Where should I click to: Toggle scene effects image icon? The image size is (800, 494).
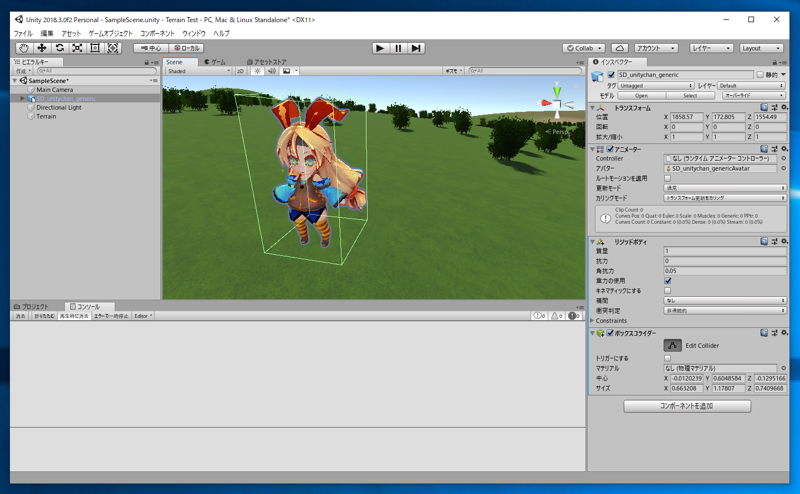287,71
